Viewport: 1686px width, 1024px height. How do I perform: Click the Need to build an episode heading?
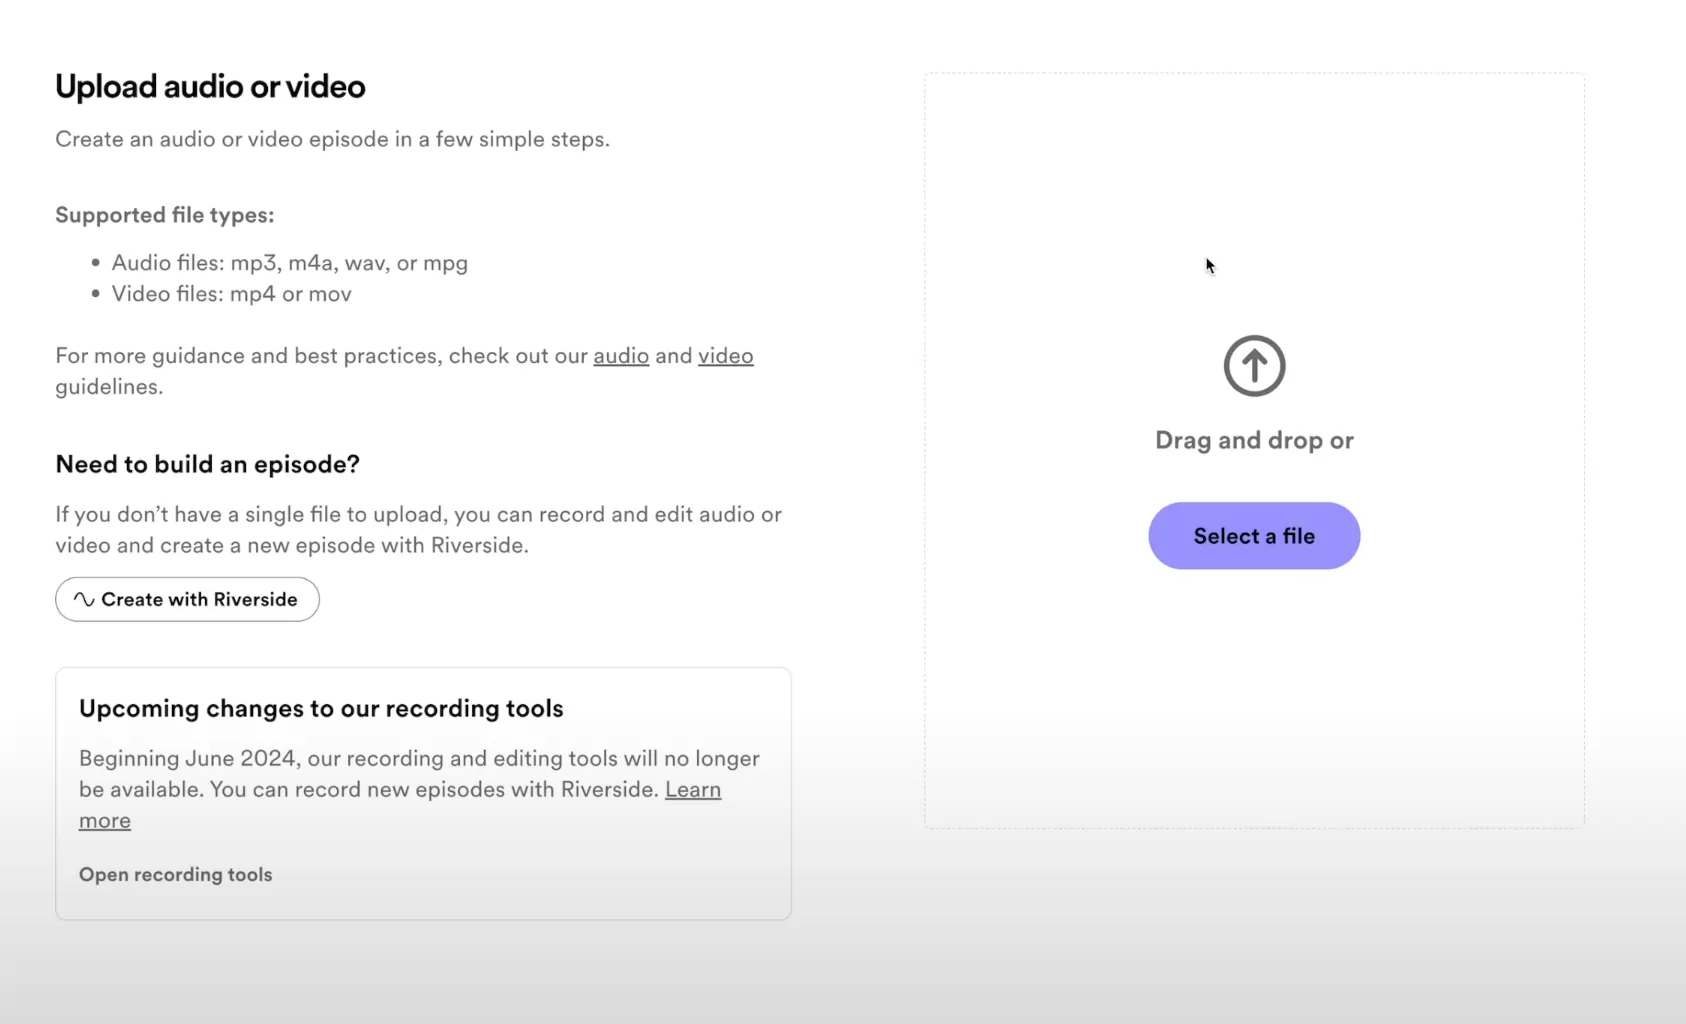point(207,464)
